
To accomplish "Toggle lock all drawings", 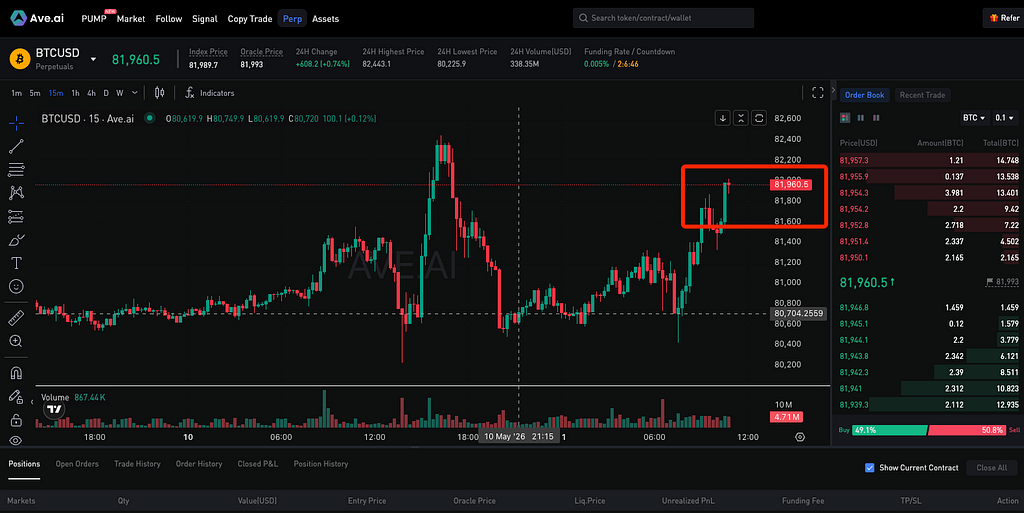I will 16,420.
